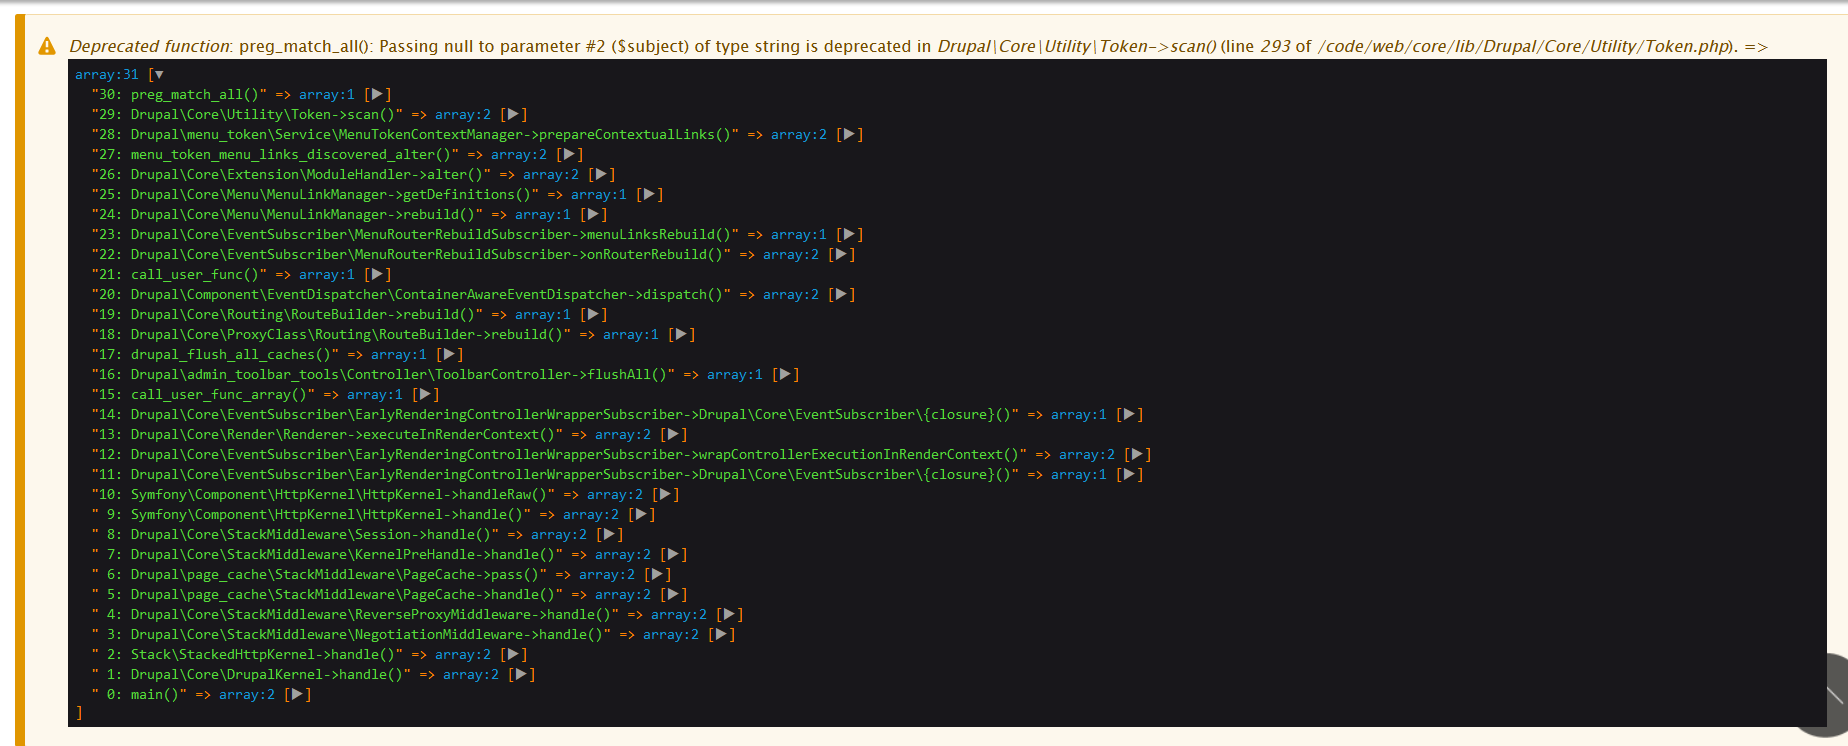Expand array for 19: Routing\RouteBuilder->rebuild()
The image size is (1848, 746).
[593, 315]
